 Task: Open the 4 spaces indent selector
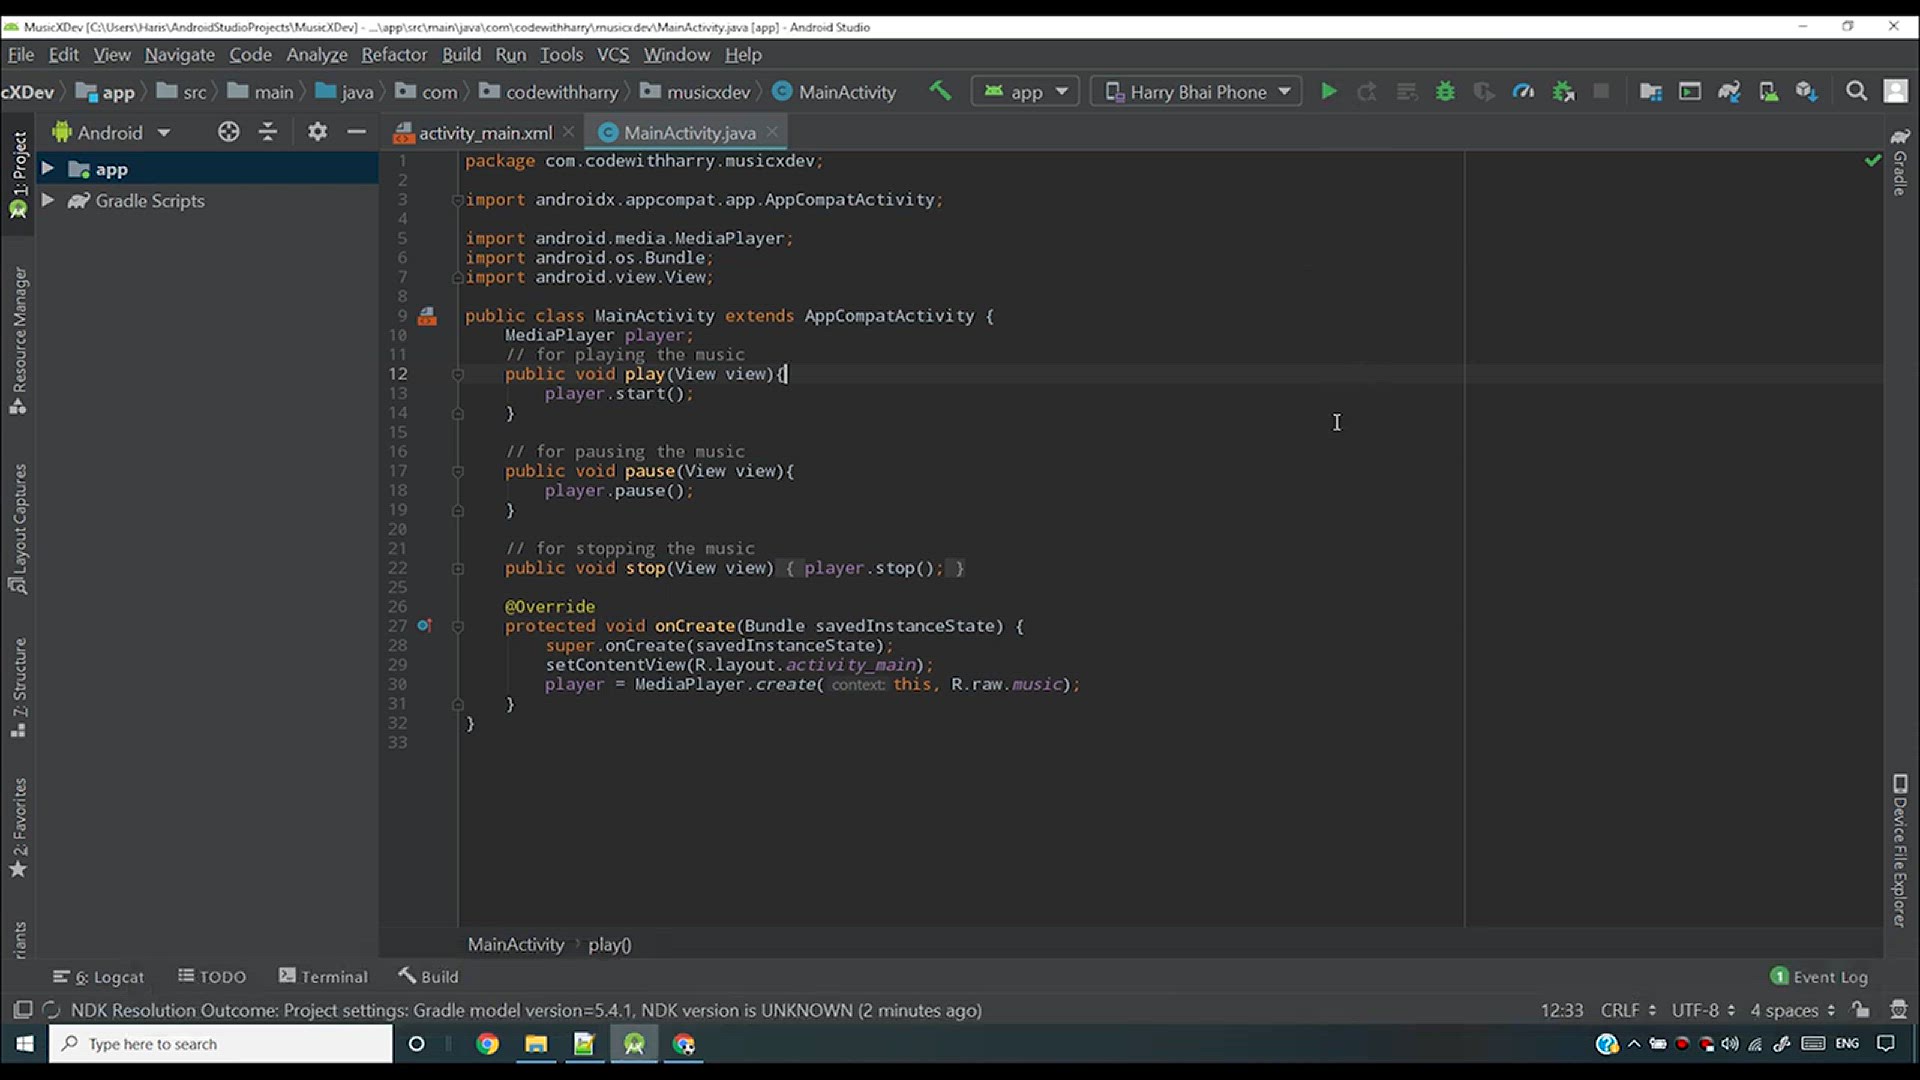click(1792, 1010)
